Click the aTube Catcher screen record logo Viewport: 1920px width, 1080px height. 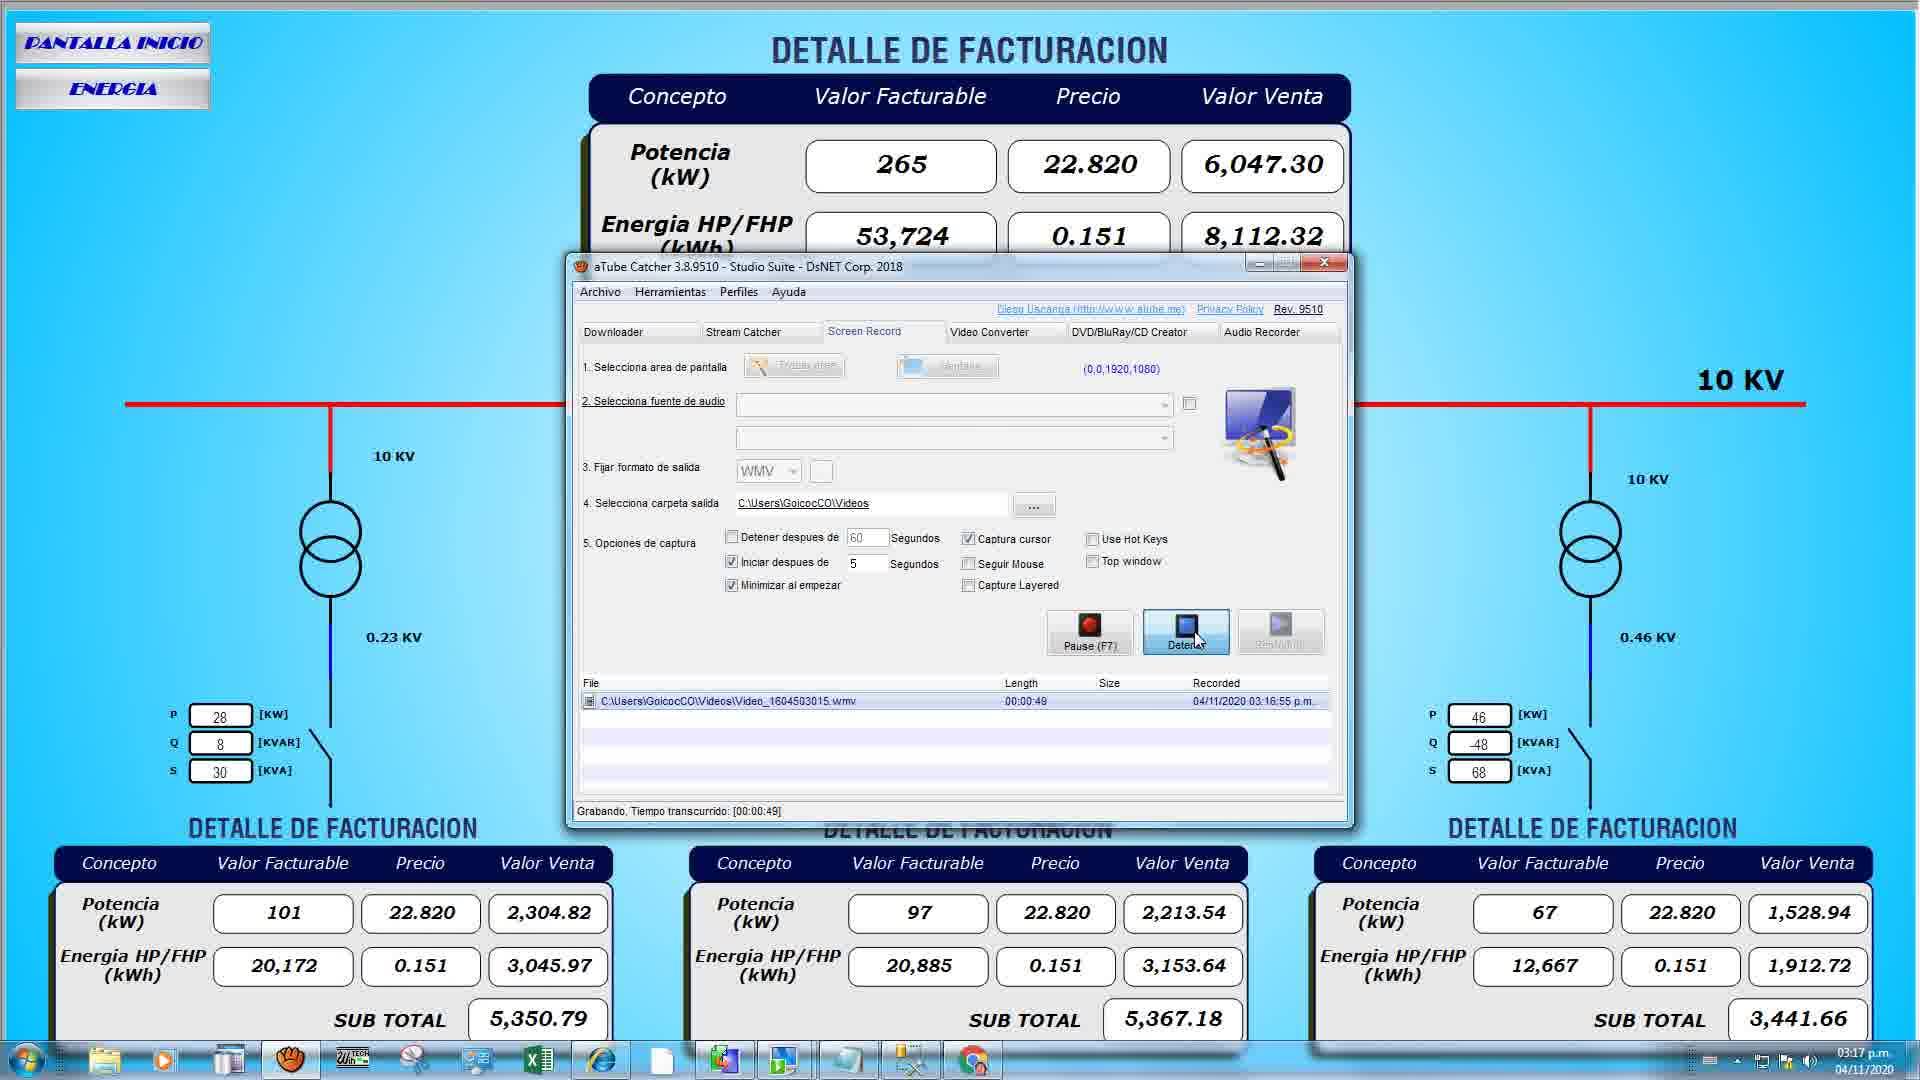pyautogui.click(x=1259, y=434)
